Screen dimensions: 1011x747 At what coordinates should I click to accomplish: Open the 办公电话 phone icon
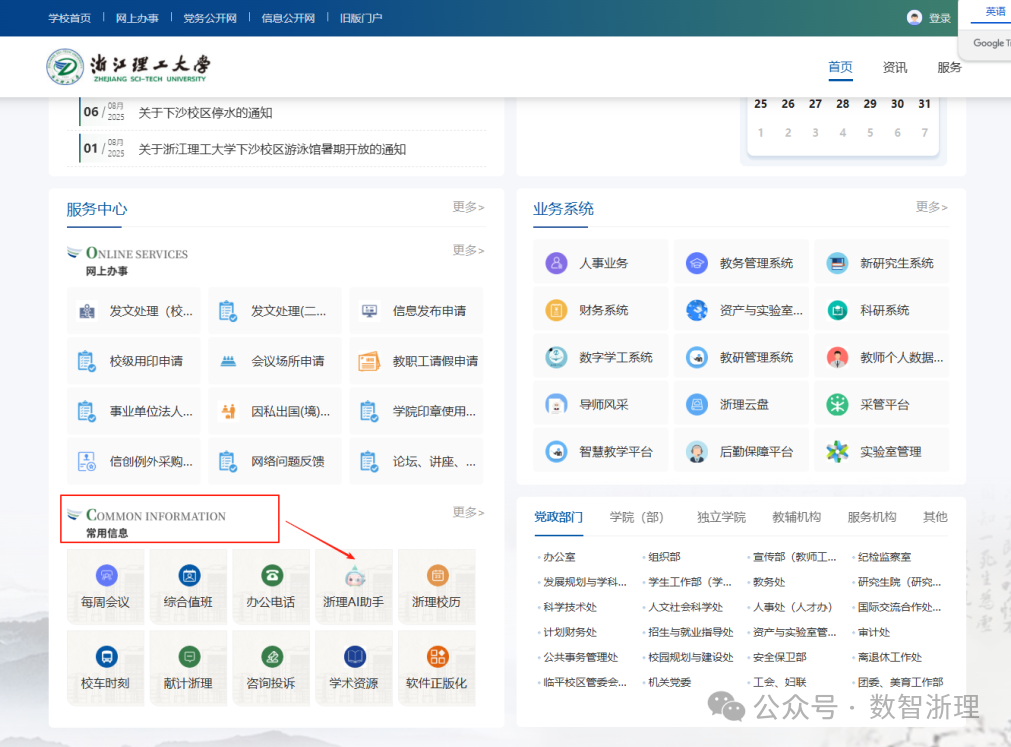[x=271, y=576]
